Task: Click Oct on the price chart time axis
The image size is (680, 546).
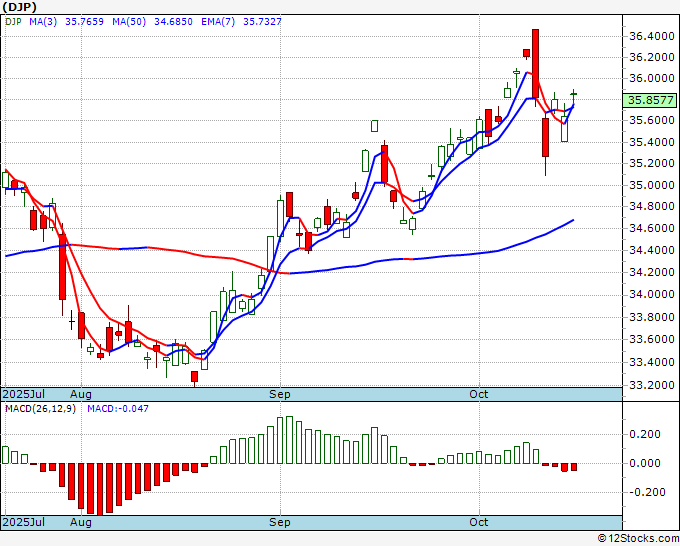Action: tap(479, 394)
